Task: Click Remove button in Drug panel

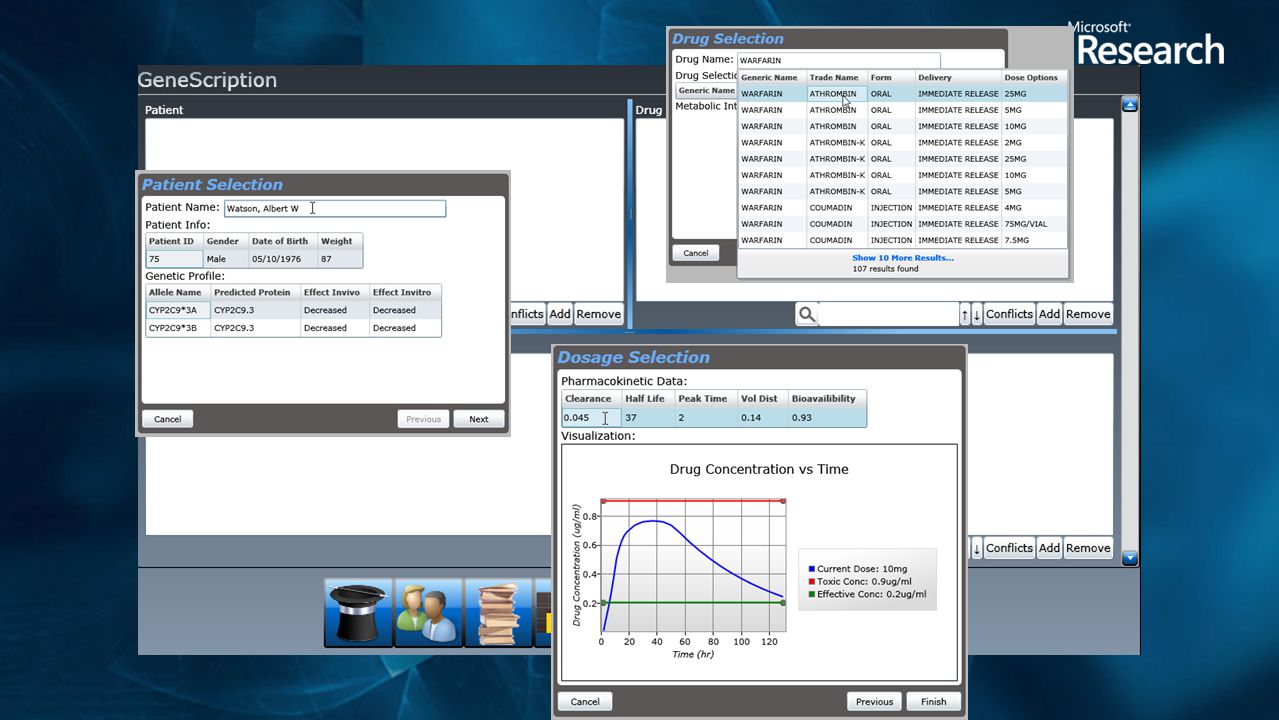Action: tap(1088, 314)
